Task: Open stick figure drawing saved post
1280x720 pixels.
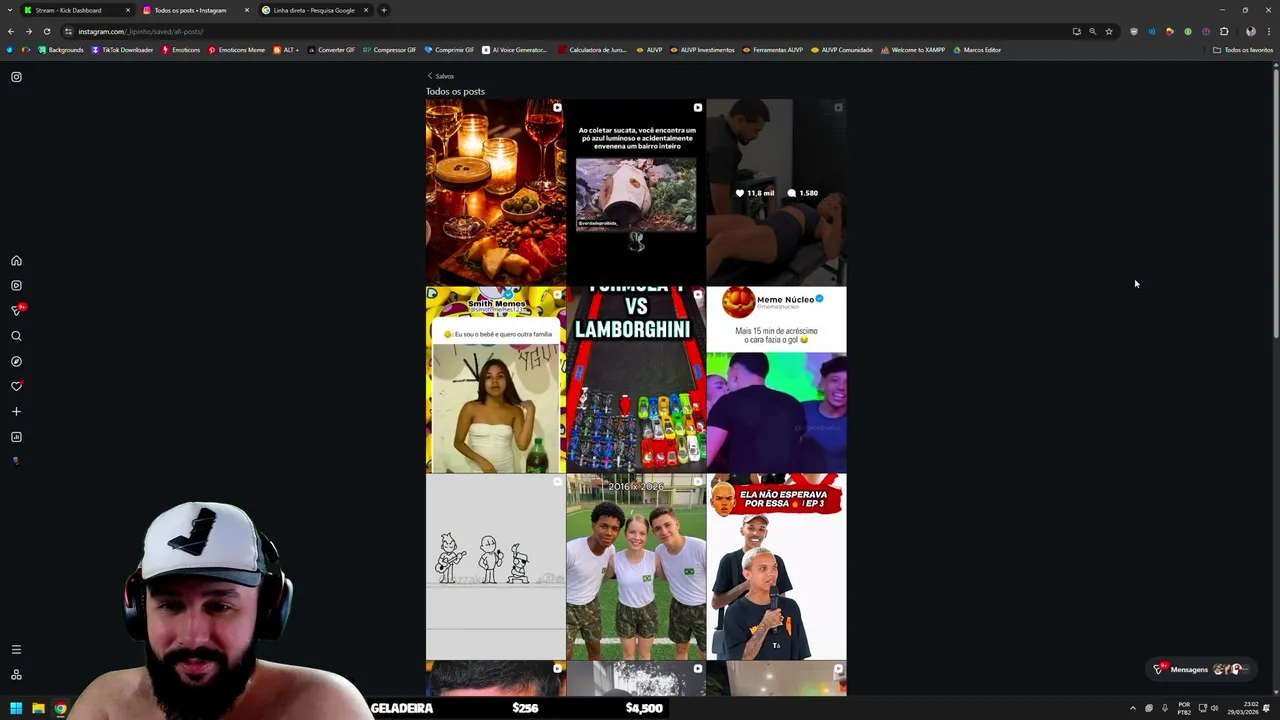Action: pyautogui.click(x=495, y=567)
